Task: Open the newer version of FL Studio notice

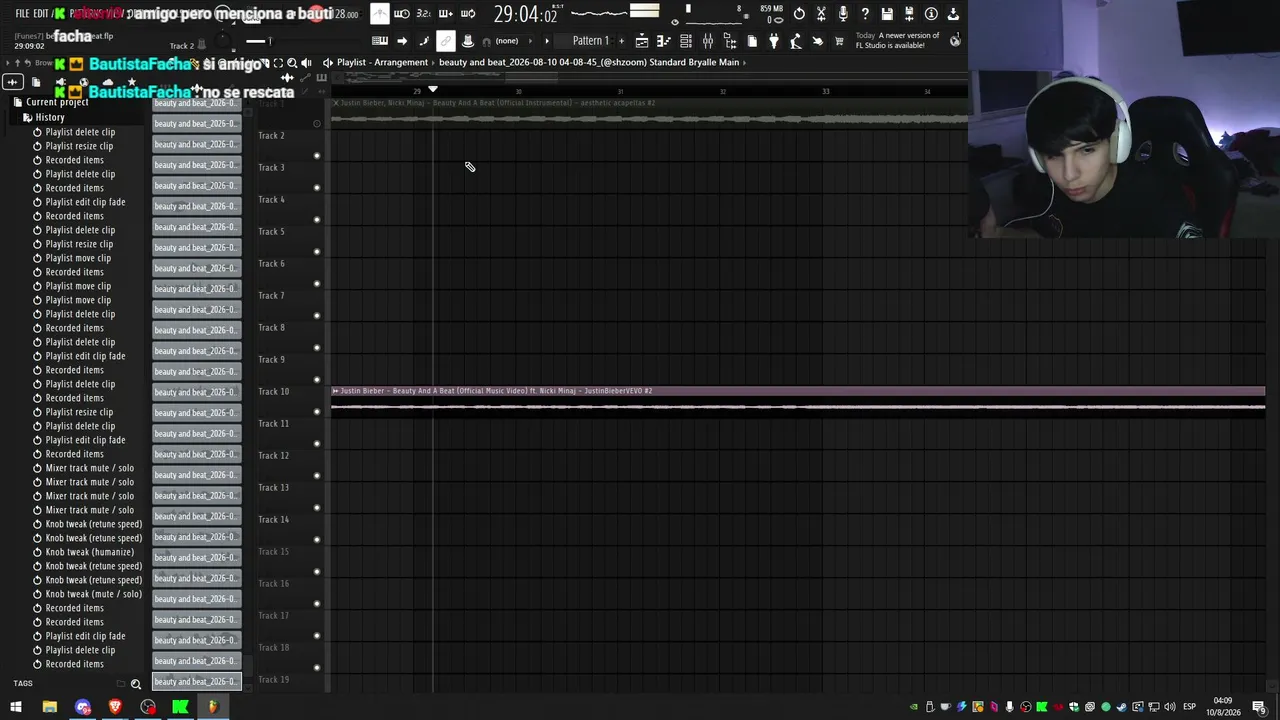Action: pos(897,41)
